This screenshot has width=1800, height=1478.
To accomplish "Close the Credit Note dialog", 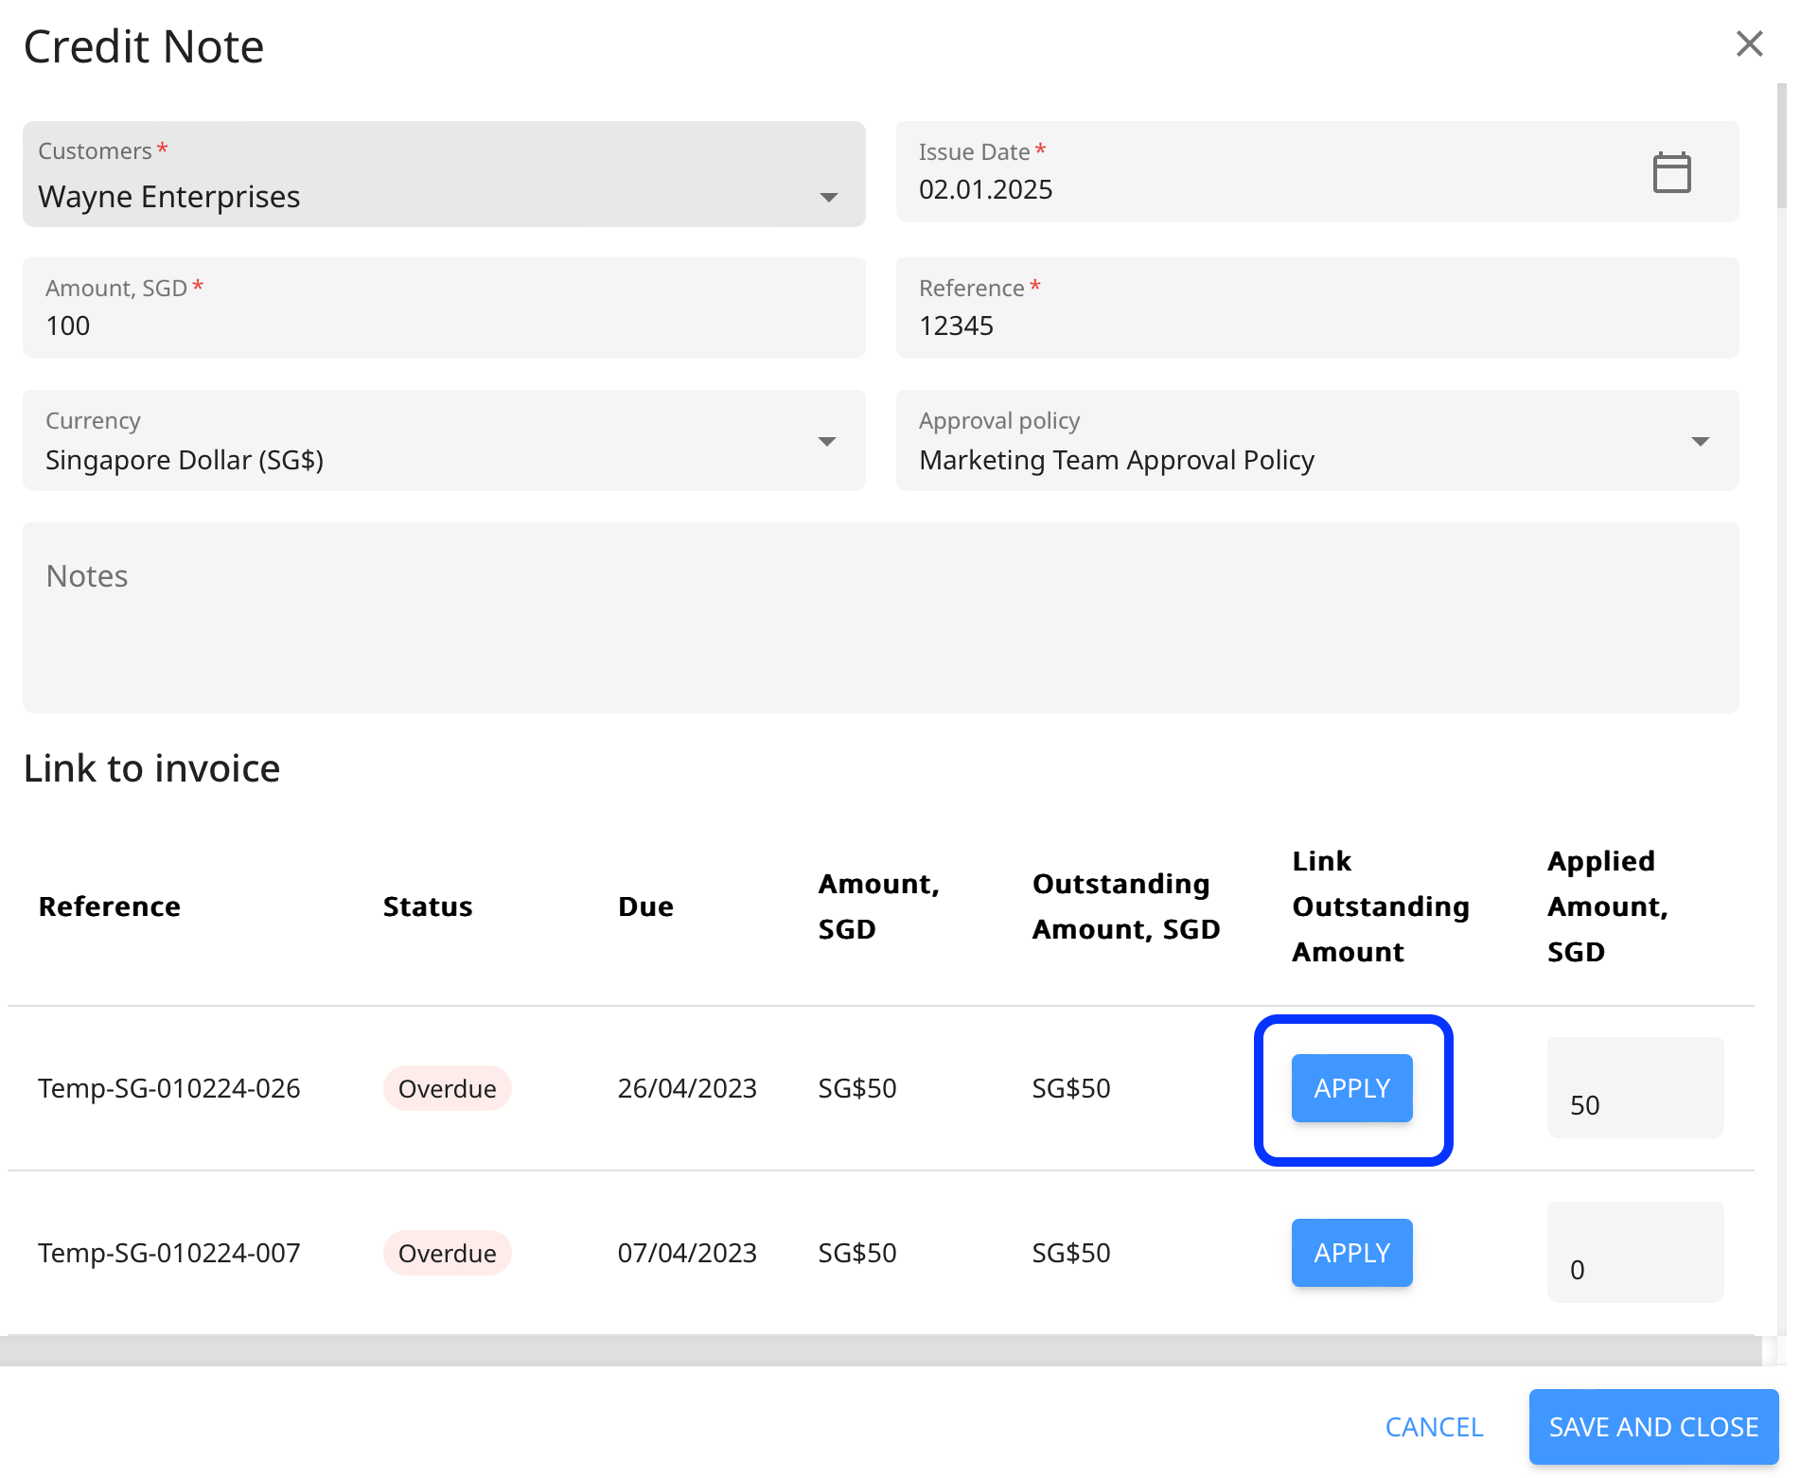I will (1749, 44).
